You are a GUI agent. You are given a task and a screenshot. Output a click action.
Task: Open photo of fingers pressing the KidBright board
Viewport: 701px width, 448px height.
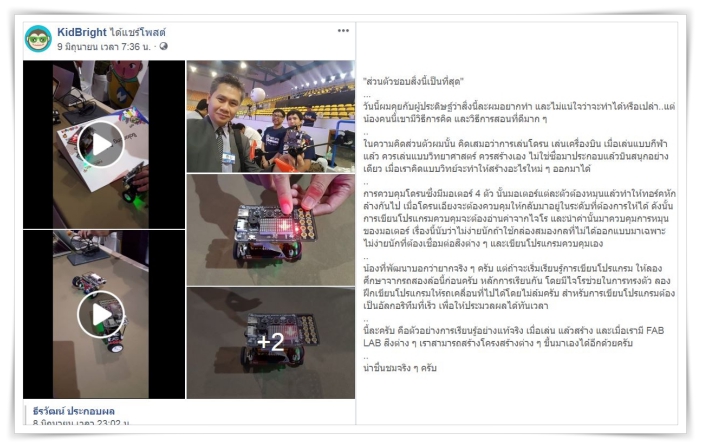coord(270,230)
